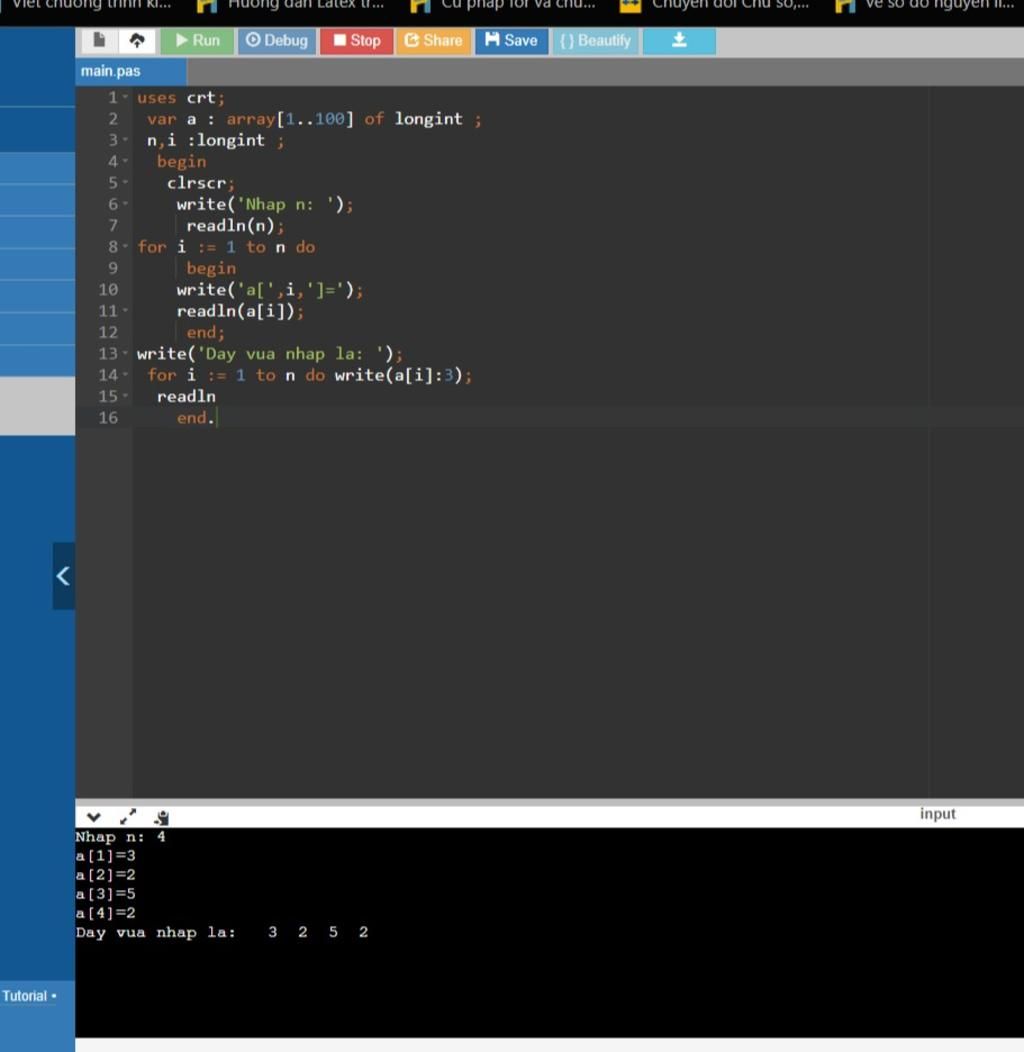
Task: Toggle the fold arrow at line 8 for loop
Action: pos(125,246)
